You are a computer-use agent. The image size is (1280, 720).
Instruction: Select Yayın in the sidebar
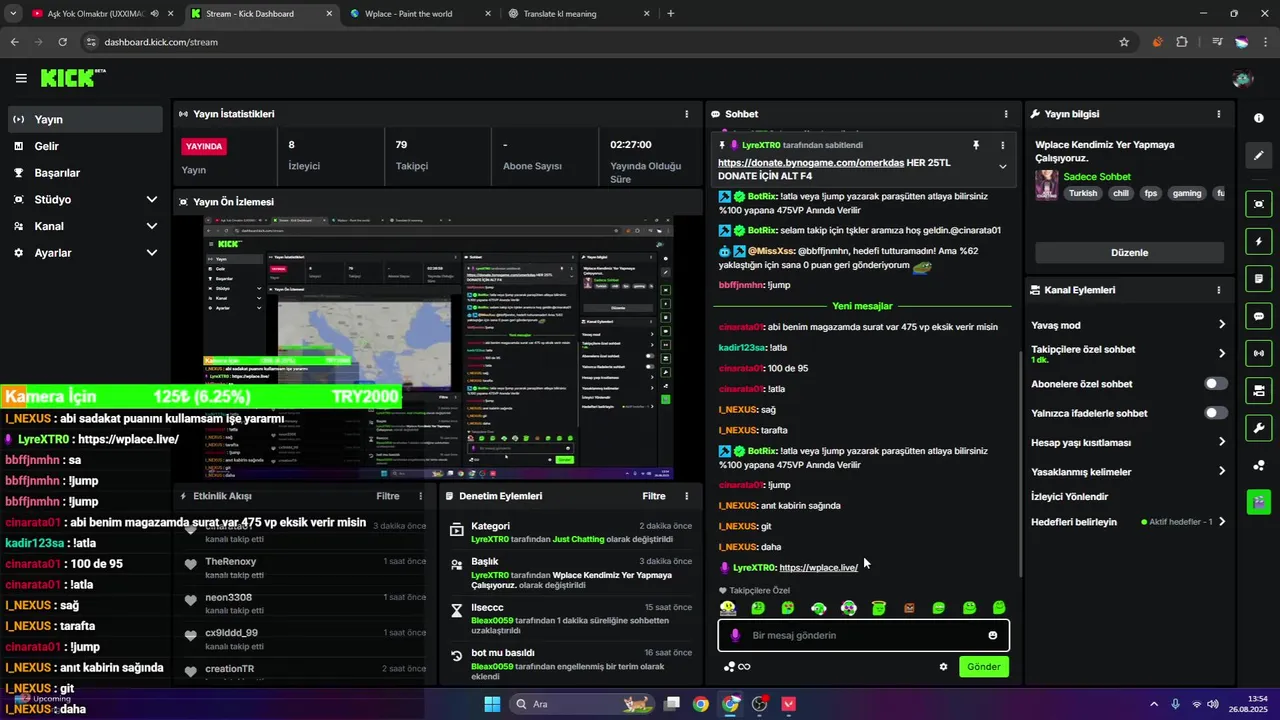(85, 119)
